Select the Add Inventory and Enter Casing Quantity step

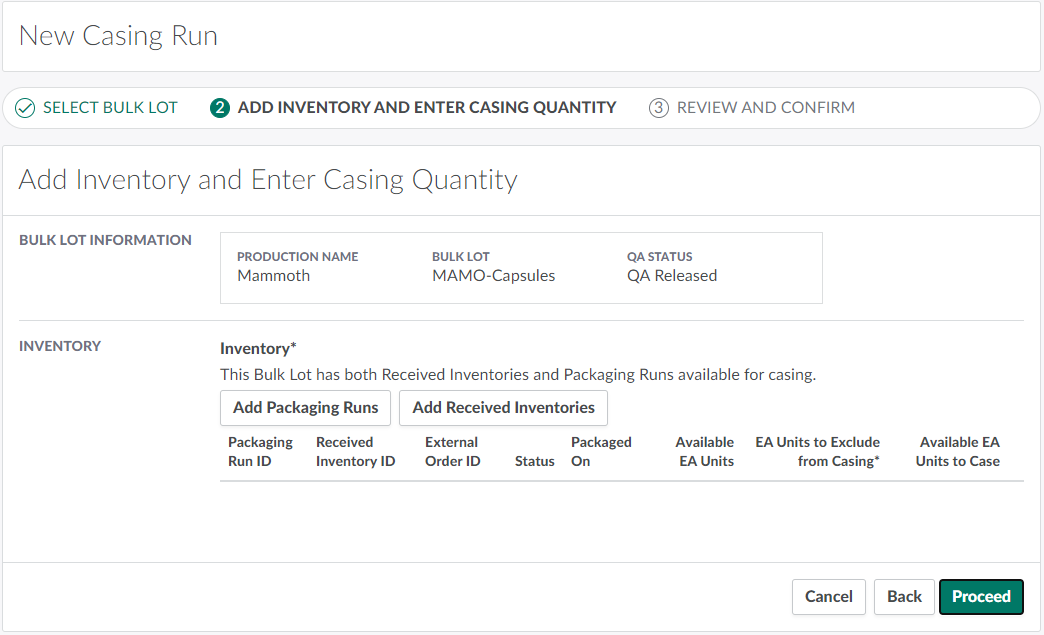(x=426, y=108)
